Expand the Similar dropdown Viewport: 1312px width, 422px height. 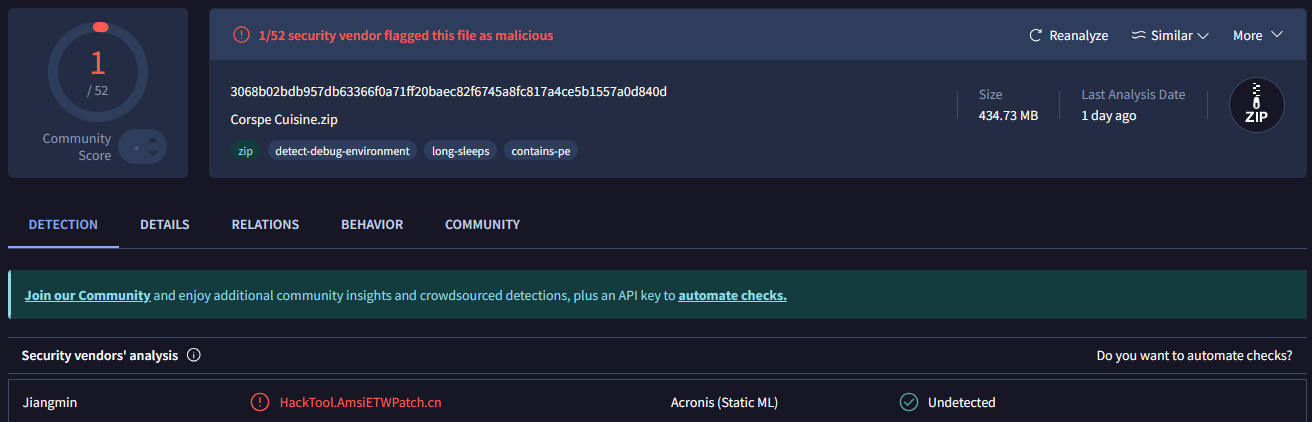[x=1170, y=35]
